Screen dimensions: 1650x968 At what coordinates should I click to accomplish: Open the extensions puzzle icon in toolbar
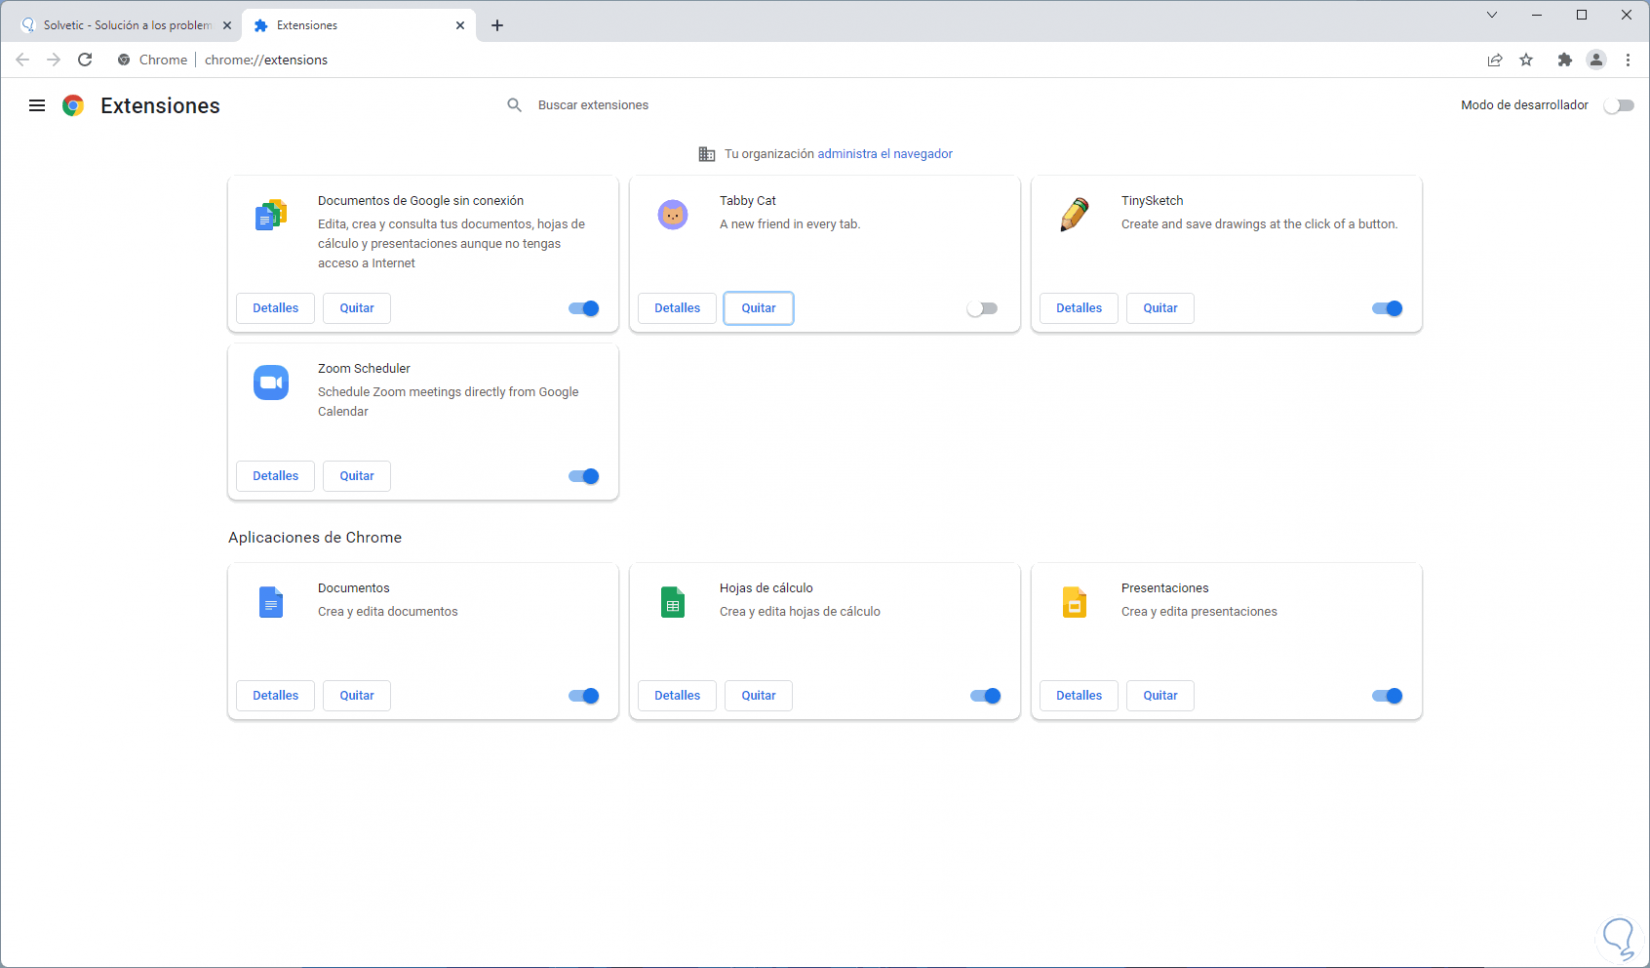(x=1565, y=60)
